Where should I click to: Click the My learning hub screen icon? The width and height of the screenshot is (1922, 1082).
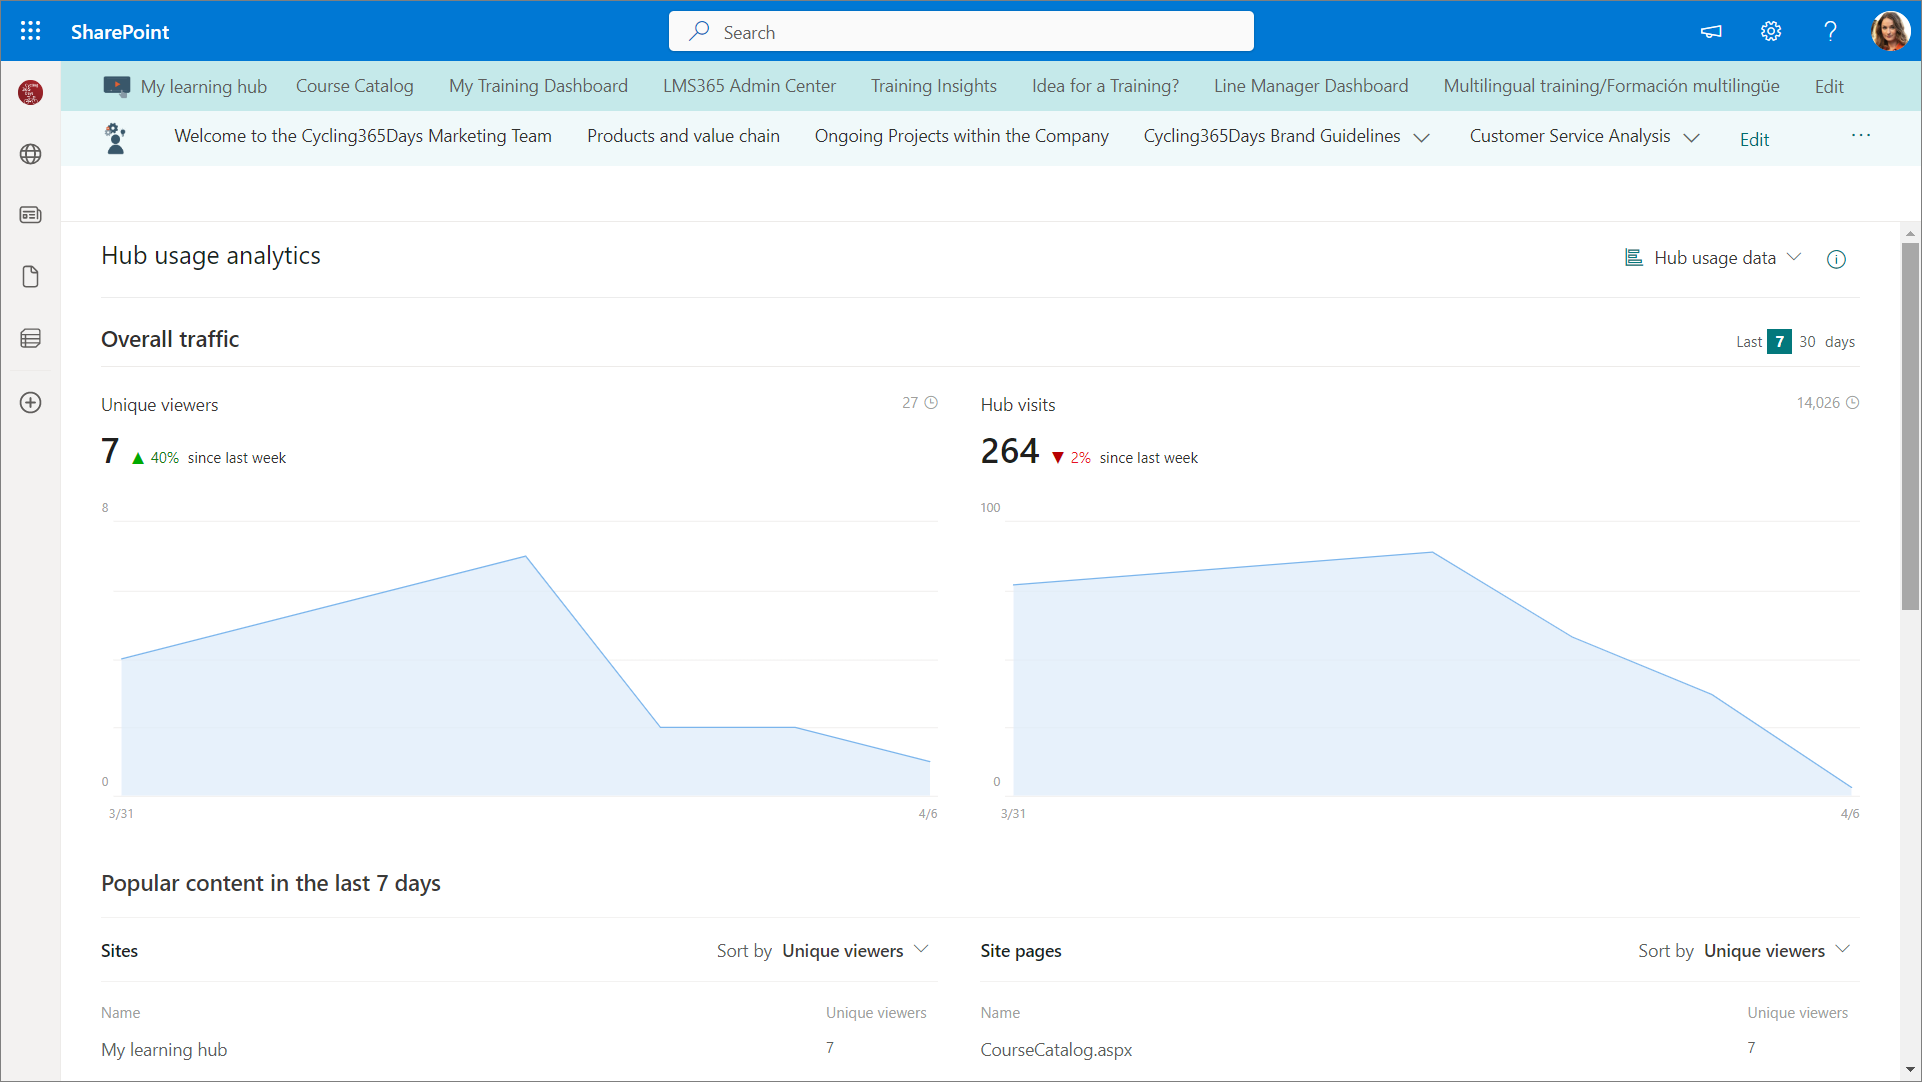[116, 87]
